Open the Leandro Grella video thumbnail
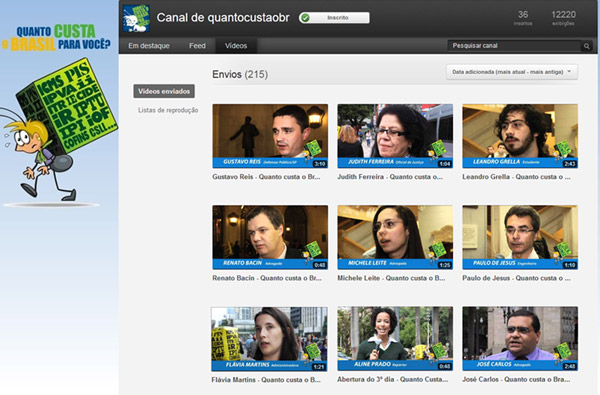This screenshot has width=600, height=395. point(520,136)
